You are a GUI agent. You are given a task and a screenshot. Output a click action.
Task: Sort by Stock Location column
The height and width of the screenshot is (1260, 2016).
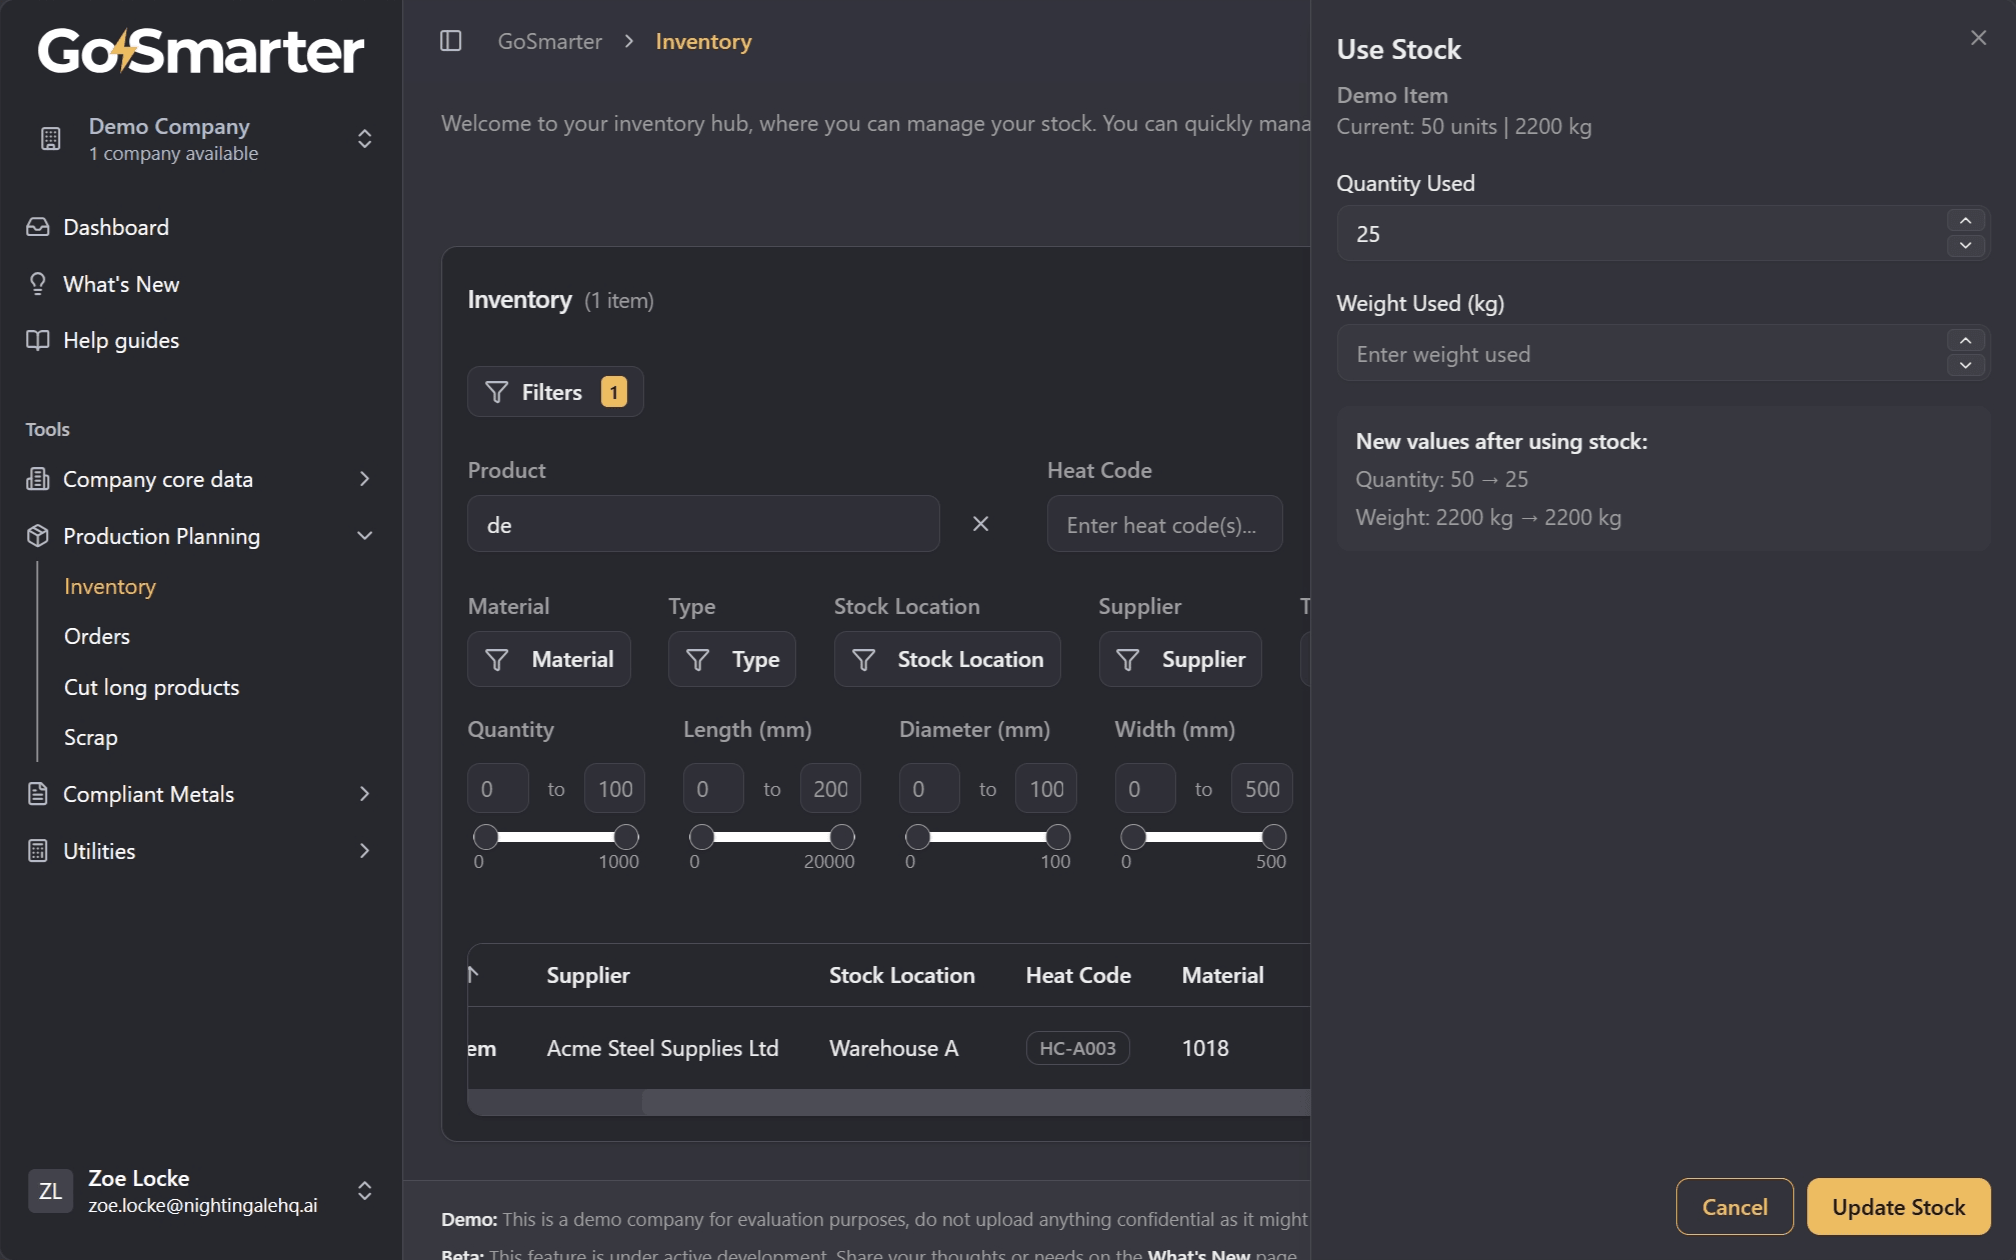901,975
